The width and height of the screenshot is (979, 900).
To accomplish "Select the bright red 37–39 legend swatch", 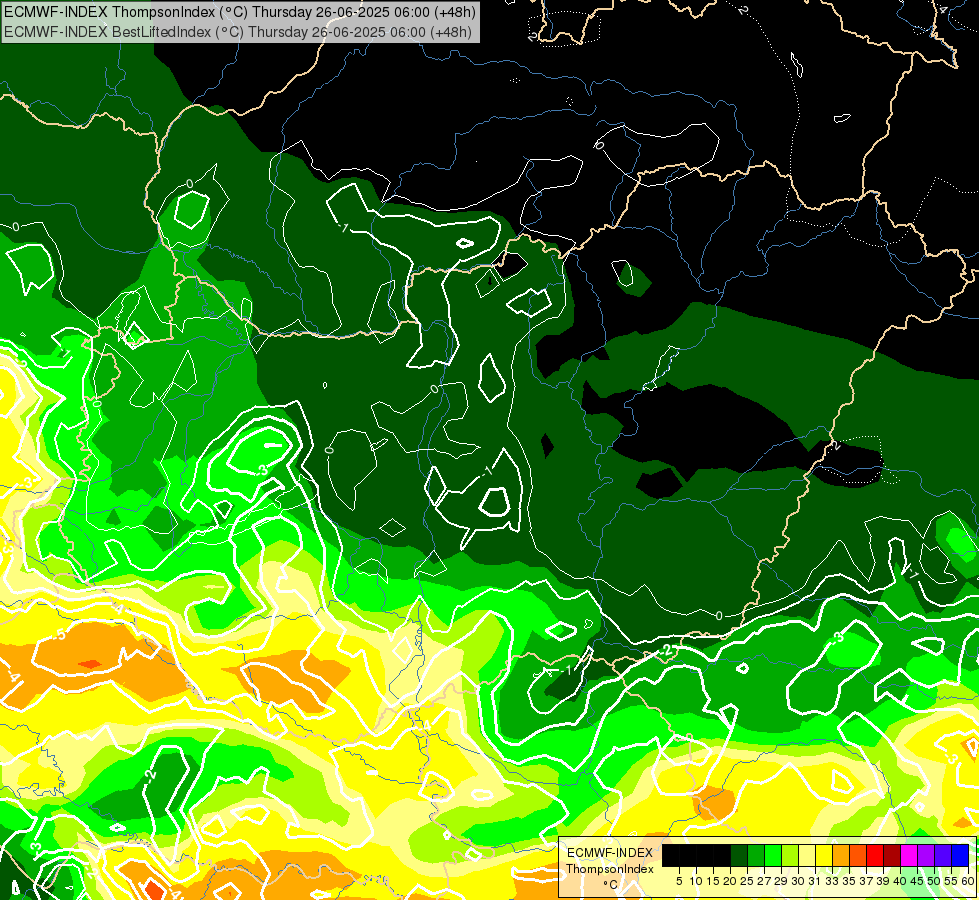I will [875, 855].
